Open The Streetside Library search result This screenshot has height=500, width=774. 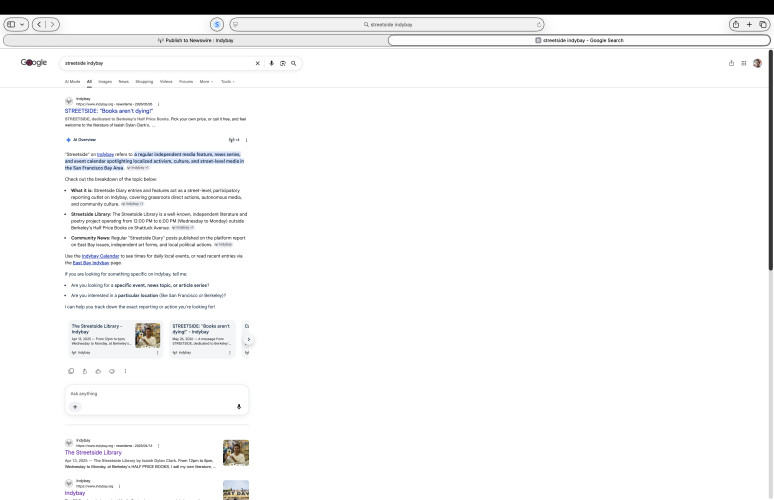pyautogui.click(x=93, y=453)
